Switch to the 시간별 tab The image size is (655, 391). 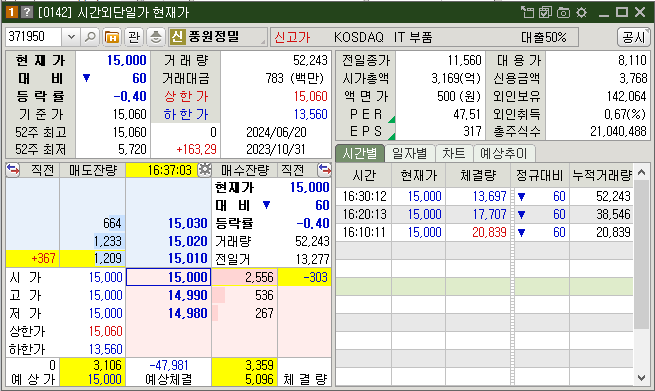359,153
